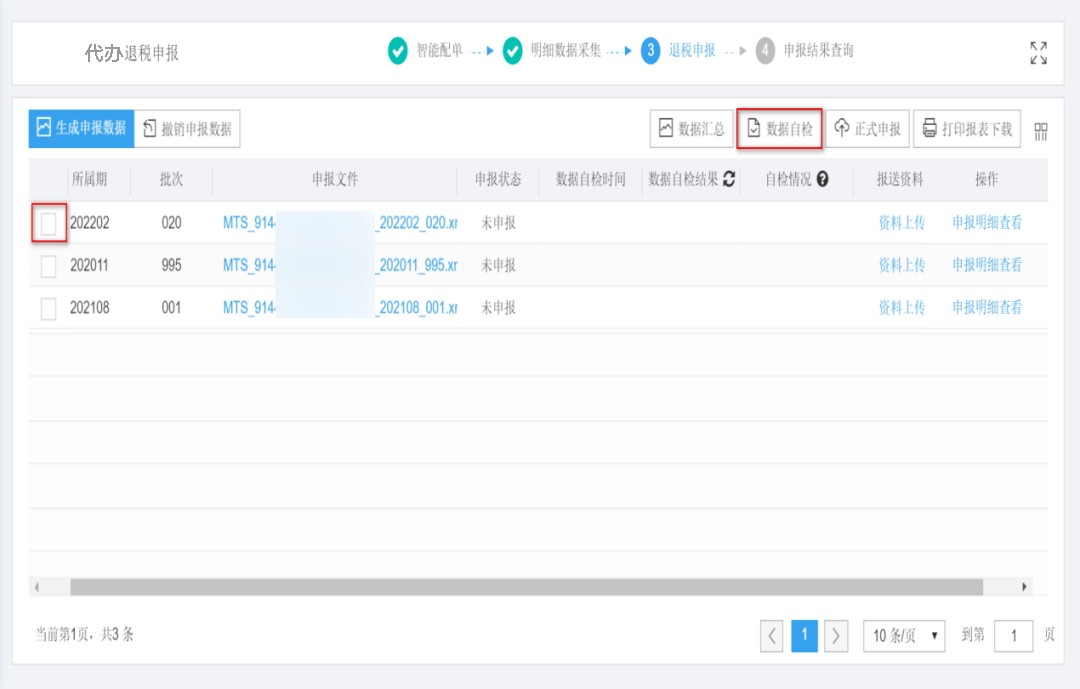
Task: Tick the checkbox for period 202011
Action: click(48, 265)
